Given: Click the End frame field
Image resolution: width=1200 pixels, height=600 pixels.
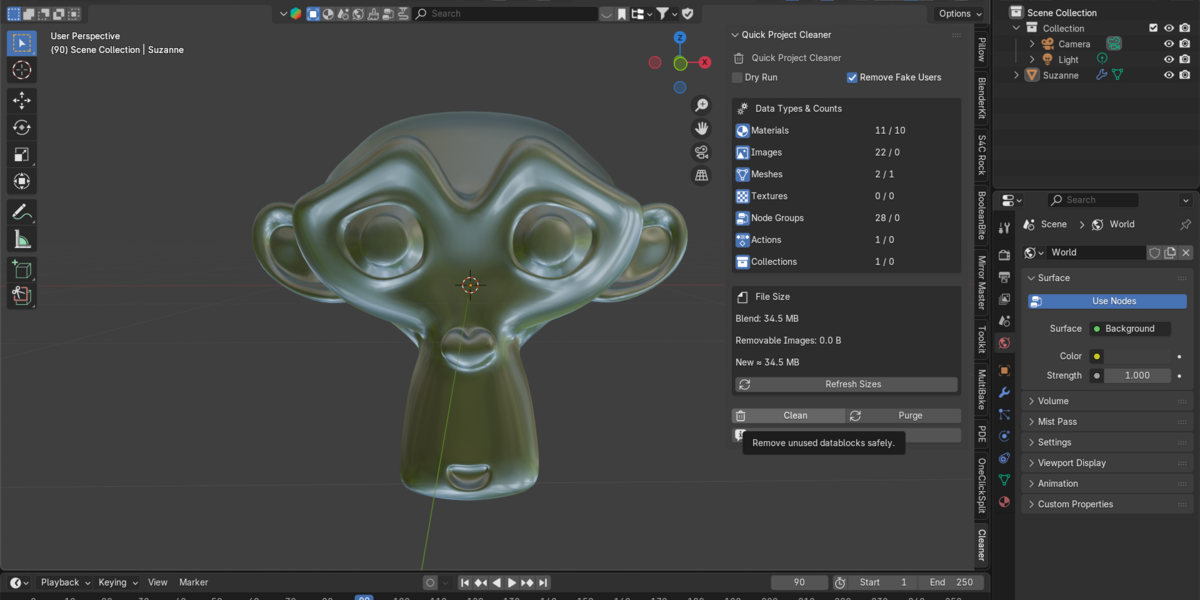Looking at the screenshot, I should [x=950, y=582].
